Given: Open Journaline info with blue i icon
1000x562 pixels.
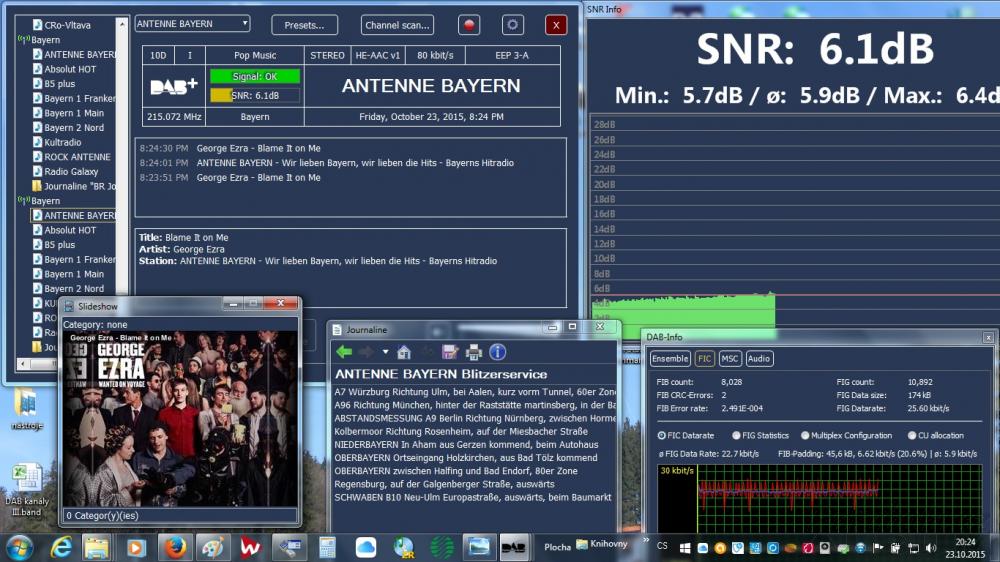Looking at the screenshot, I should click(497, 351).
